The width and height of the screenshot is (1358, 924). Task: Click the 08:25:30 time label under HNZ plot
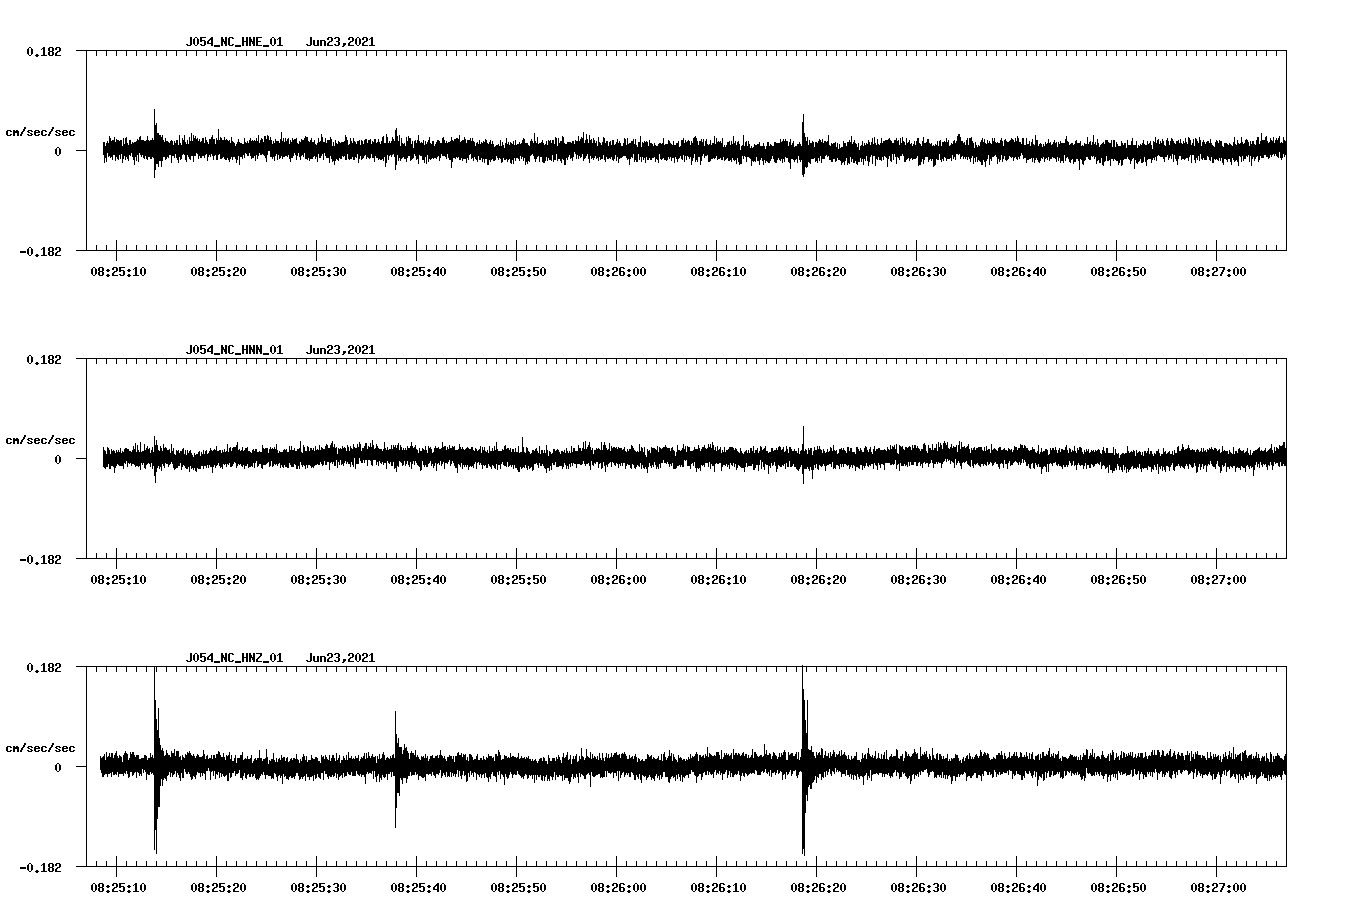point(318,888)
